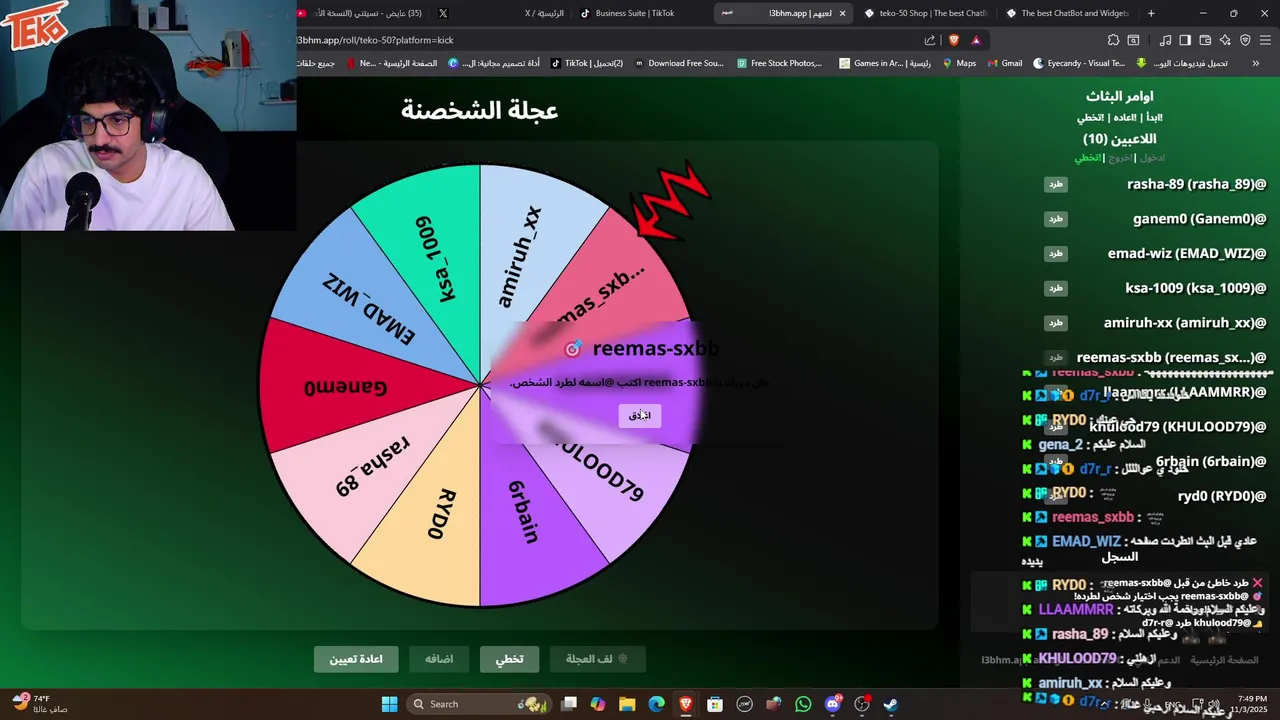This screenshot has height=720, width=1280.
Task: Open the Brave Shields lion icon
Action: (x=953, y=40)
